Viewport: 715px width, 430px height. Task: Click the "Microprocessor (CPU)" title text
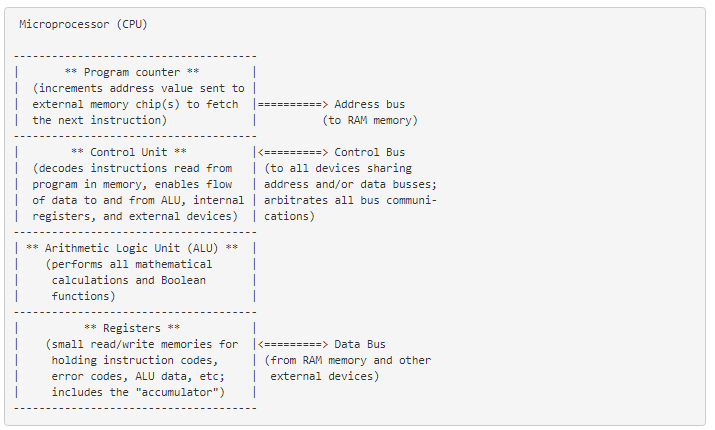(83, 24)
